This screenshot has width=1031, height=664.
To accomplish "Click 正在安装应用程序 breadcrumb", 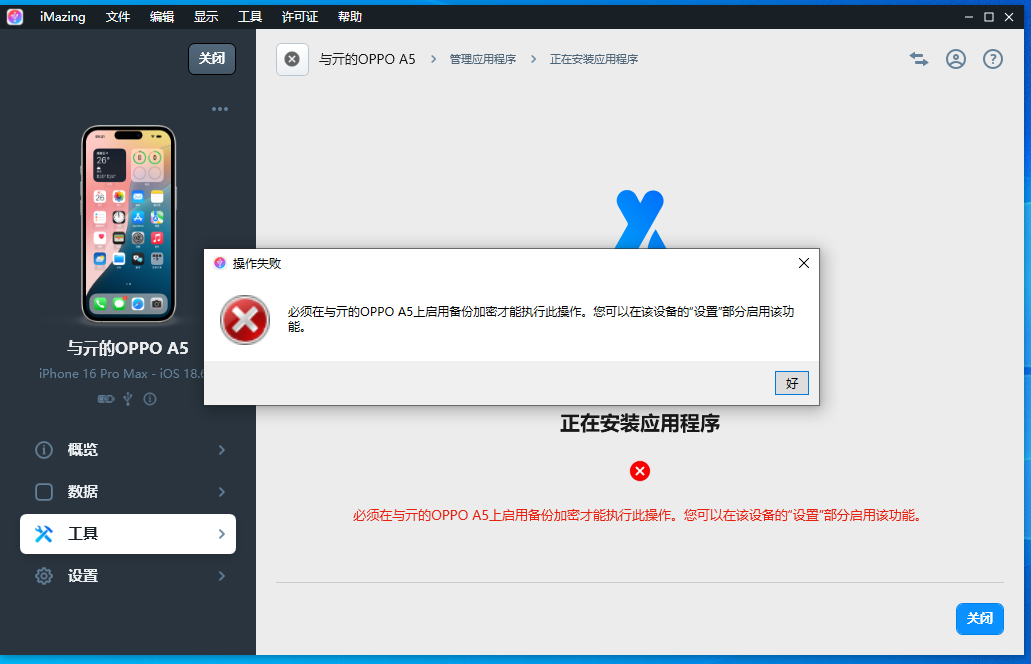I will tap(594, 59).
